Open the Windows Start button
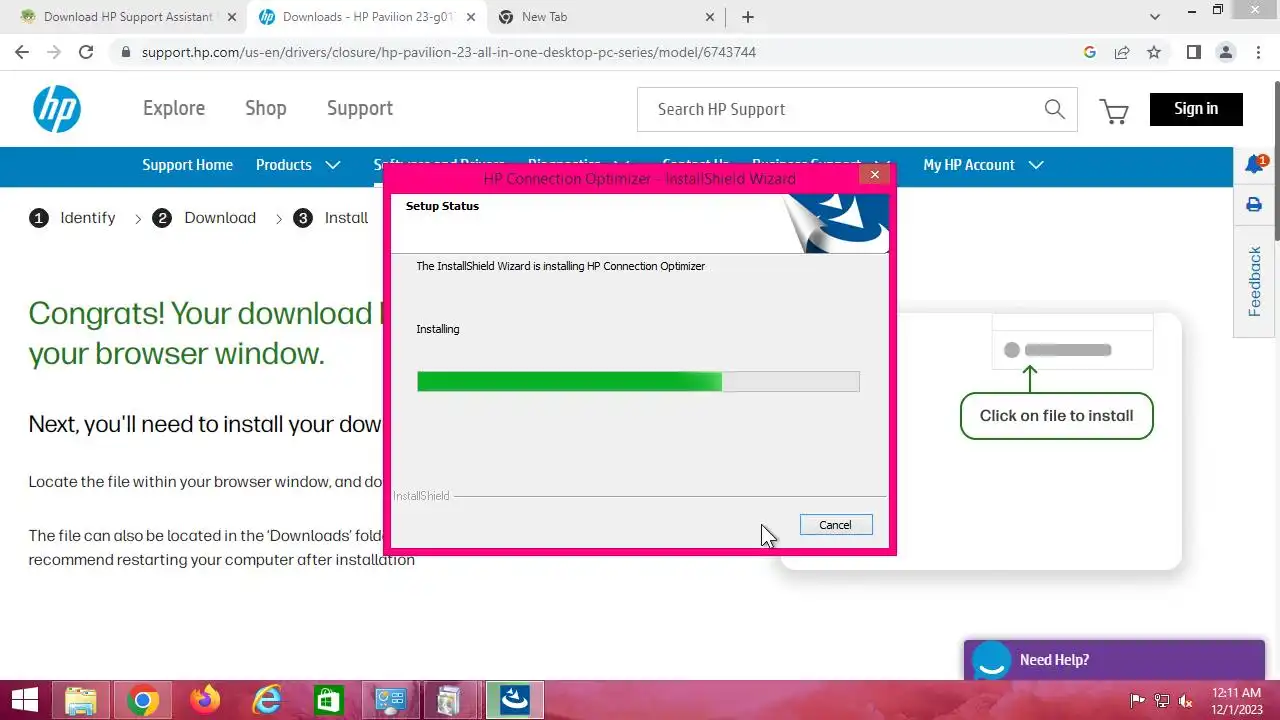 tap(24, 700)
